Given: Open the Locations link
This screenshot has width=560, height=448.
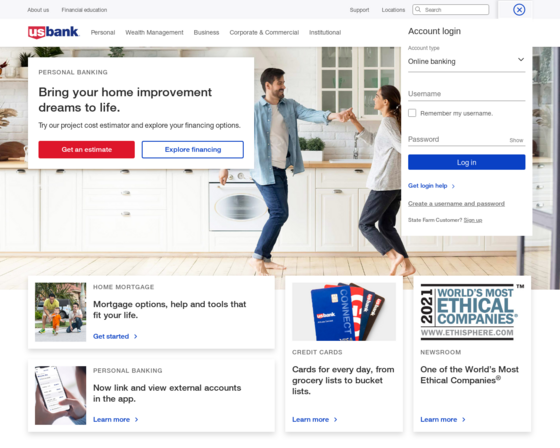Looking at the screenshot, I should pyautogui.click(x=393, y=10).
